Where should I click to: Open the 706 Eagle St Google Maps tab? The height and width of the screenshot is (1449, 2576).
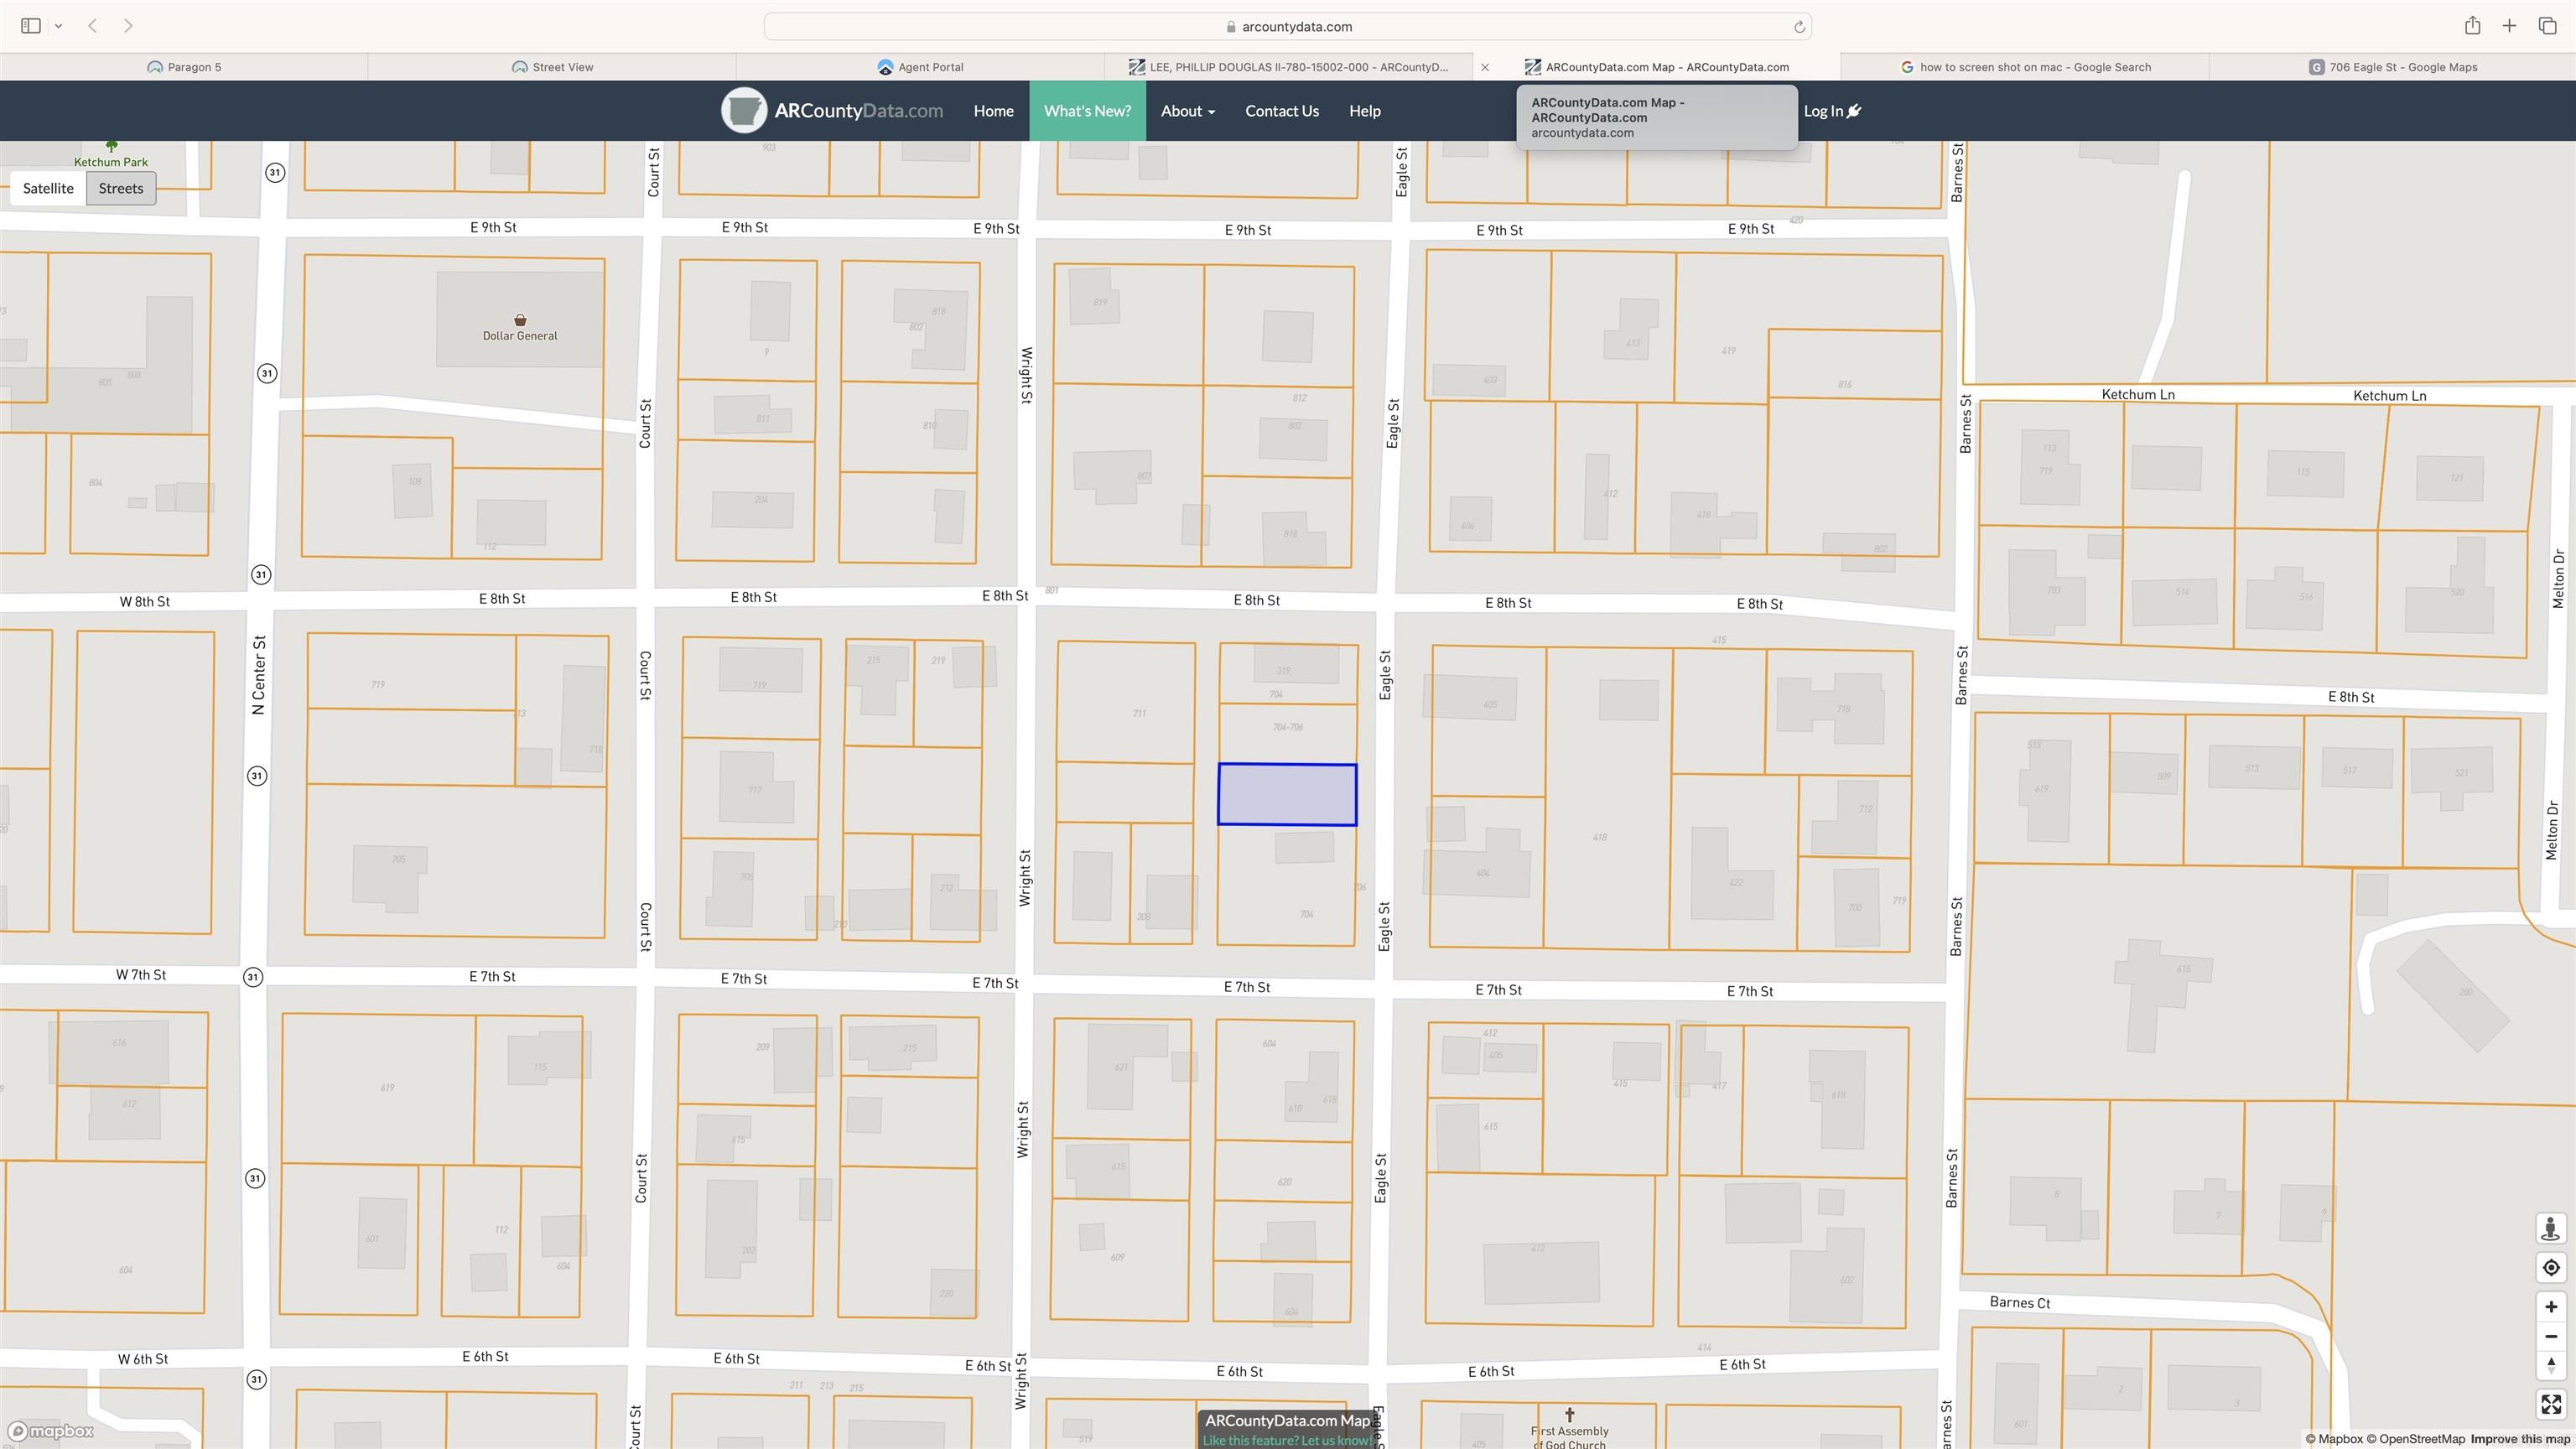click(2392, 67)
